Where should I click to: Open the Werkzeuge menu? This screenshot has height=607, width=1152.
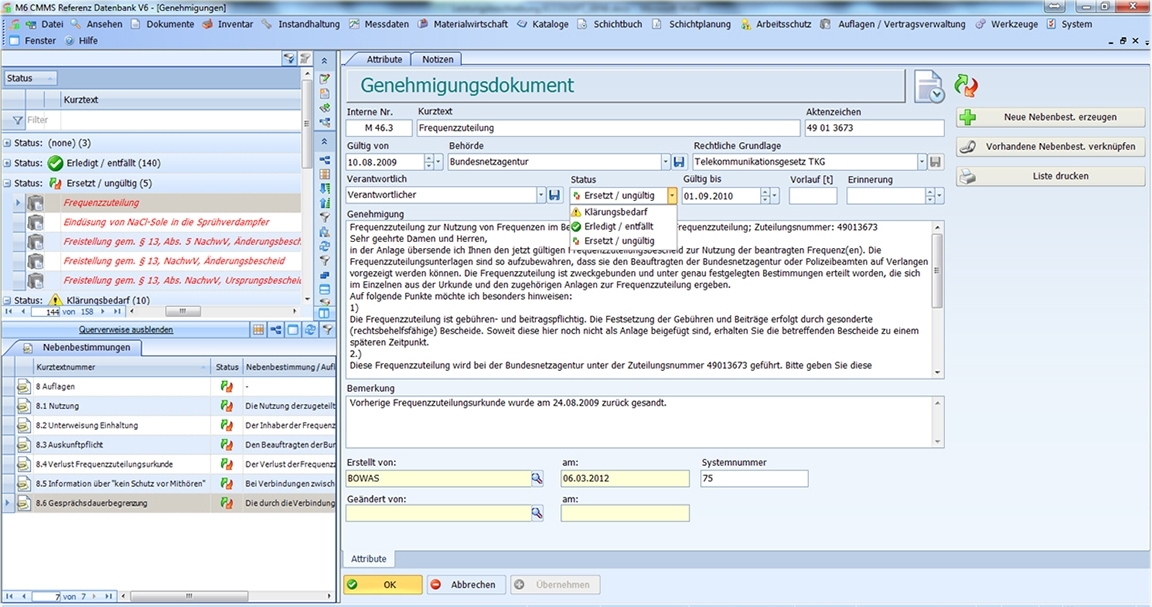(x=1014, y=24)
